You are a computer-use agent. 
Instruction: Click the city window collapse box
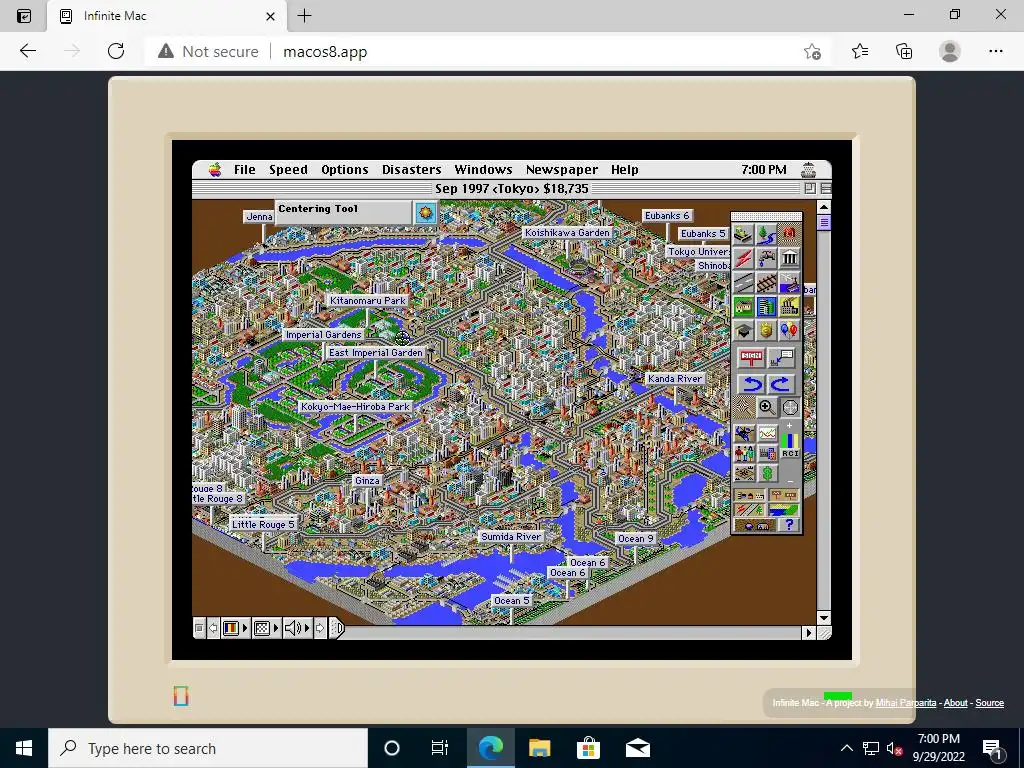coord(825,188)
